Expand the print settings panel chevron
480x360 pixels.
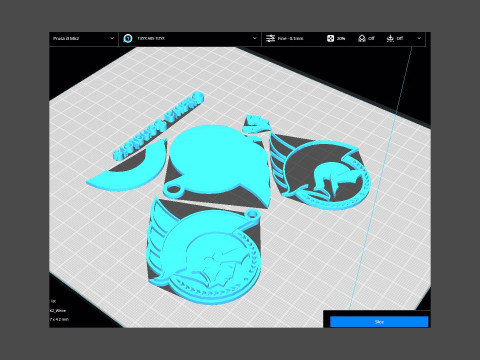coord(419,38)
